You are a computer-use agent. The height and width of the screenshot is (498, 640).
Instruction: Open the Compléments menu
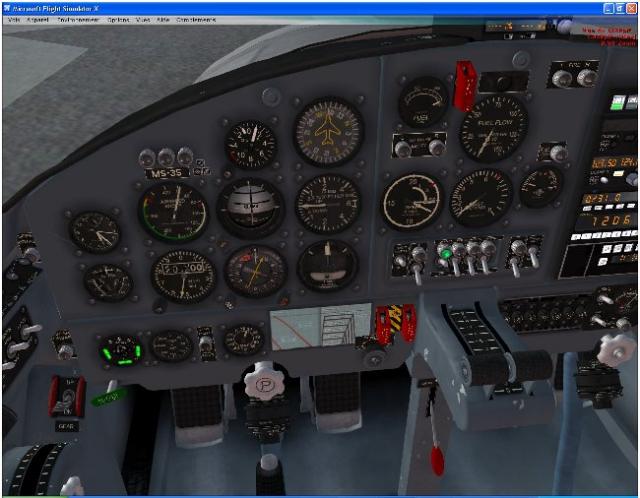(196, 20)
